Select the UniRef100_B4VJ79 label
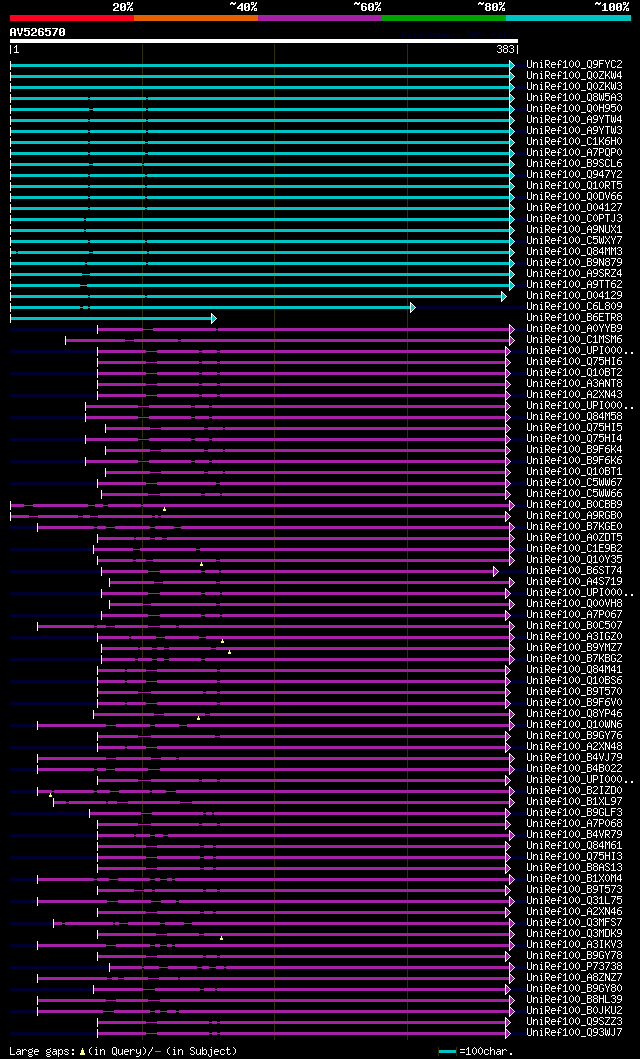The height and width of the screenshot is (1059, 640). (575, 758)
